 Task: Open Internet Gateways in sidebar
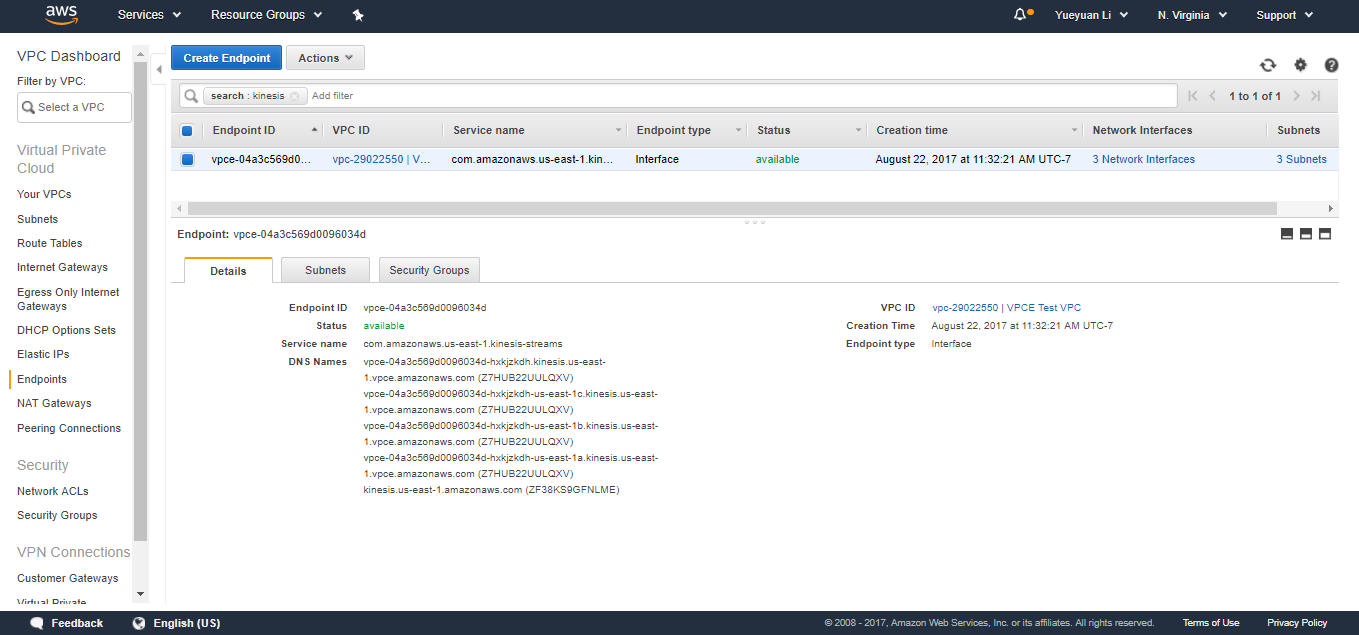pos(62,267)
